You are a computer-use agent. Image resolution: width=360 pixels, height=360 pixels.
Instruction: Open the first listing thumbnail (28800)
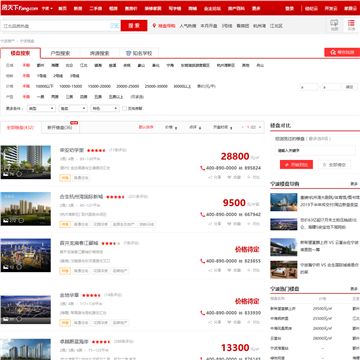[26, 162]
